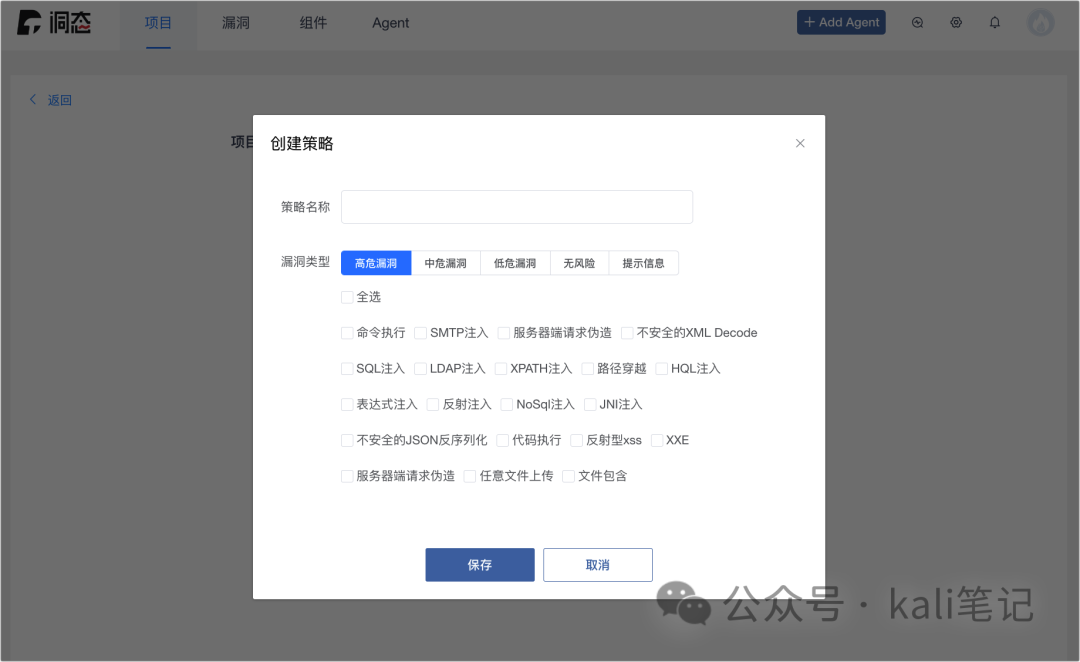Image resolution: width=1080 pixels, height=662 pixels.
Task: Check the JNI注入 checkbox
Action: click(590, 404)
